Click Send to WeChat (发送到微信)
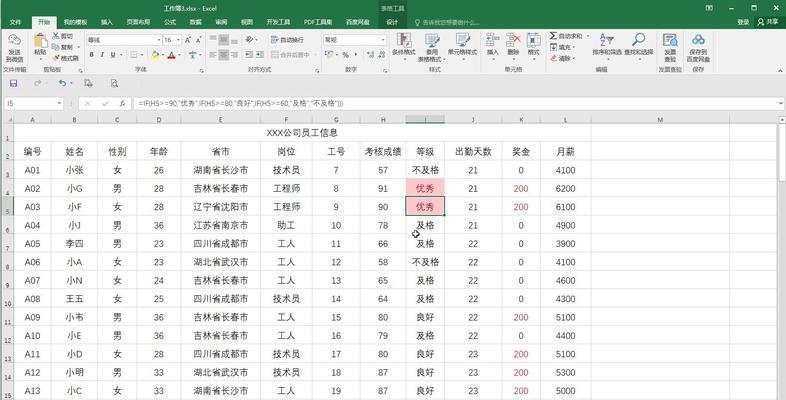The height and width of the screenshot is (400, 786). pyautogui.click(x=15, y=49)
